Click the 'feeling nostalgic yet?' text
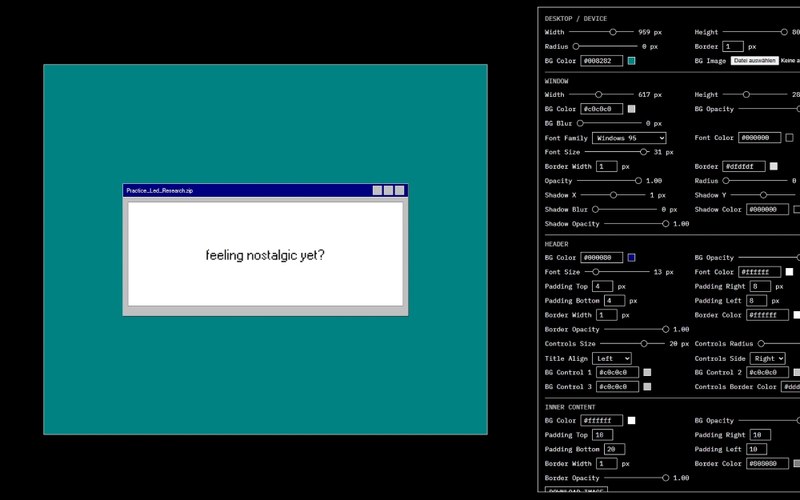 click(265, 255)
